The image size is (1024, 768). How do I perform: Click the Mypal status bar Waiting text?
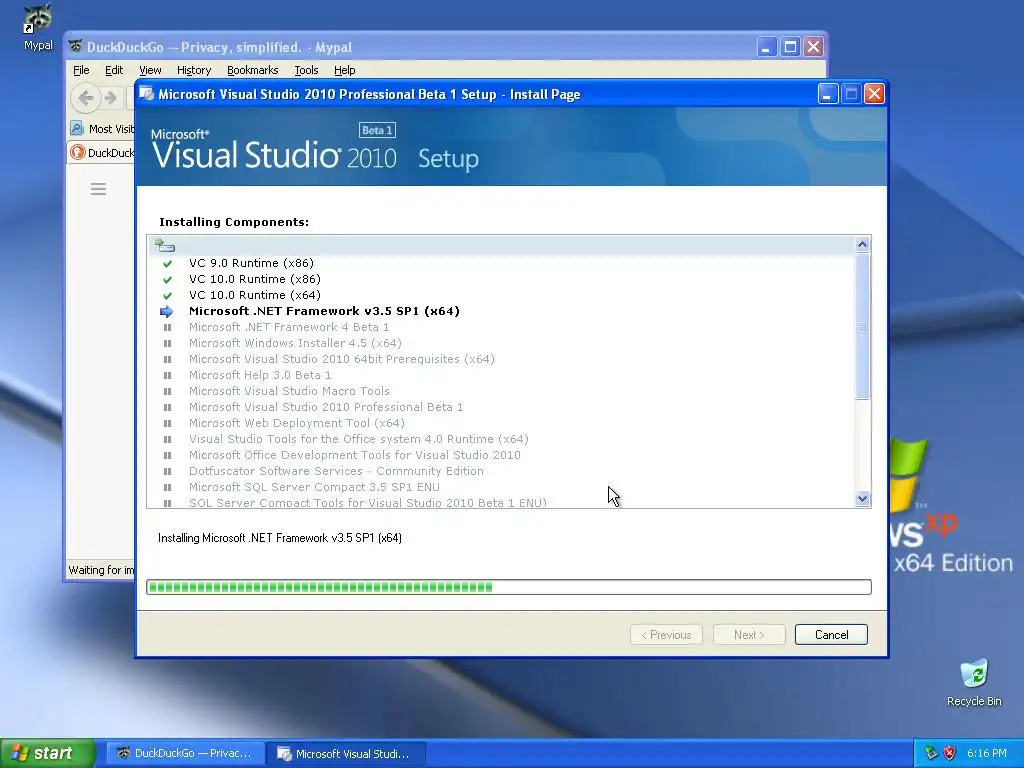(101, 570)
